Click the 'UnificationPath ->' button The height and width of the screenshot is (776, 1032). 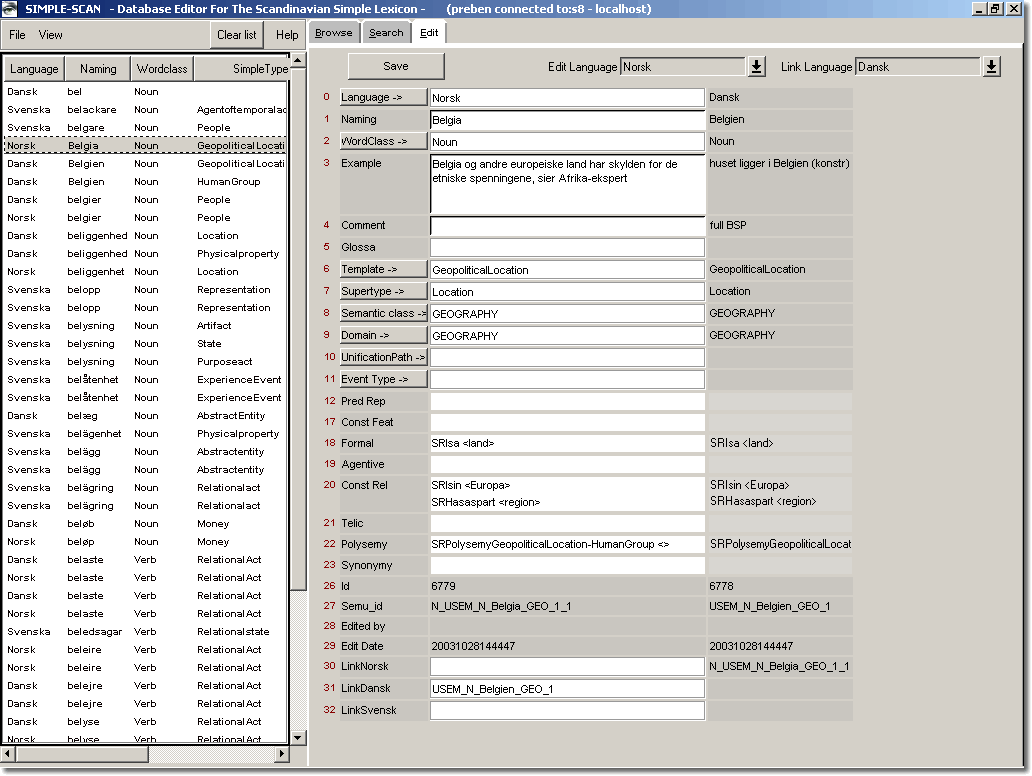coord(383,357)
